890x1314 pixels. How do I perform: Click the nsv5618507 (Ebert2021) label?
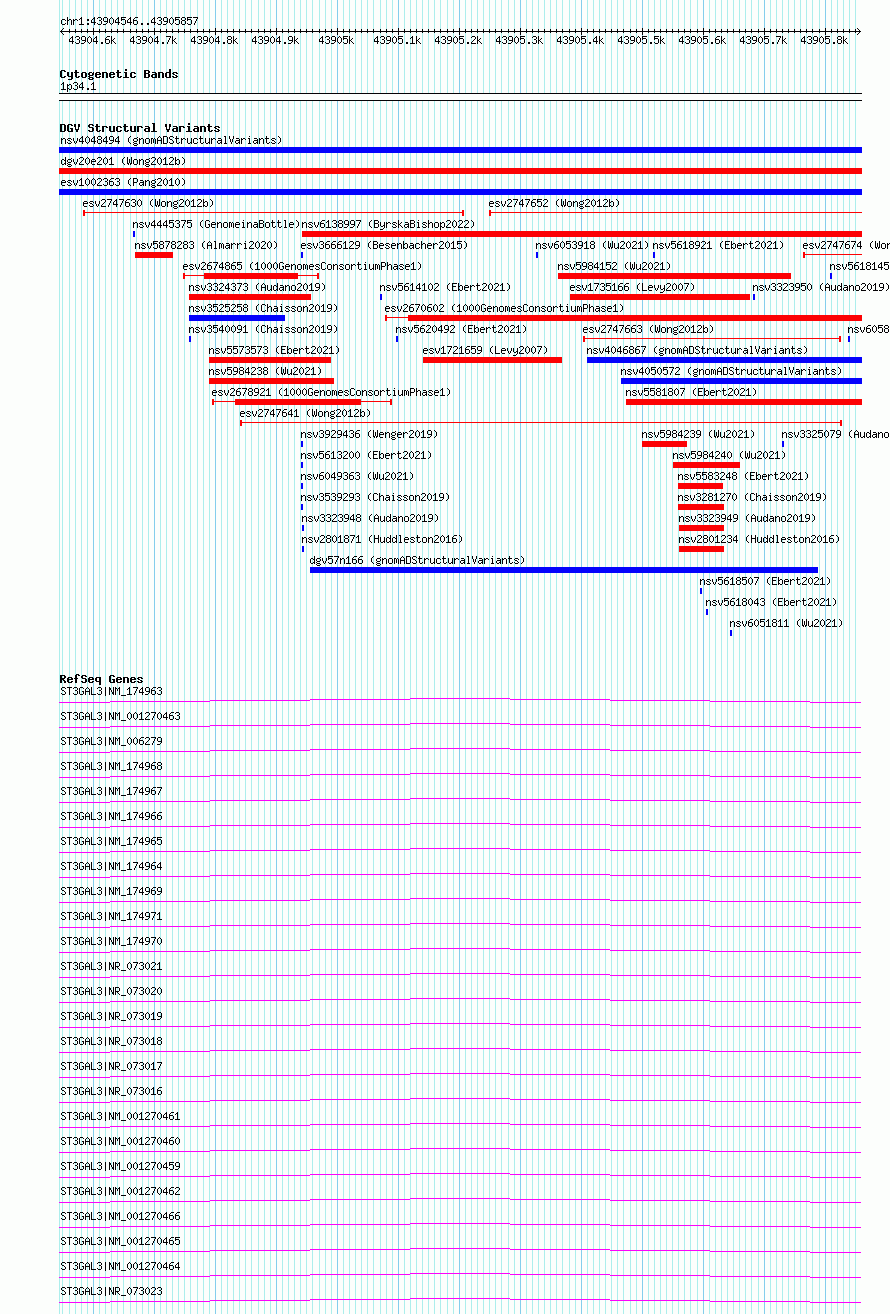[x=765, y=581]
